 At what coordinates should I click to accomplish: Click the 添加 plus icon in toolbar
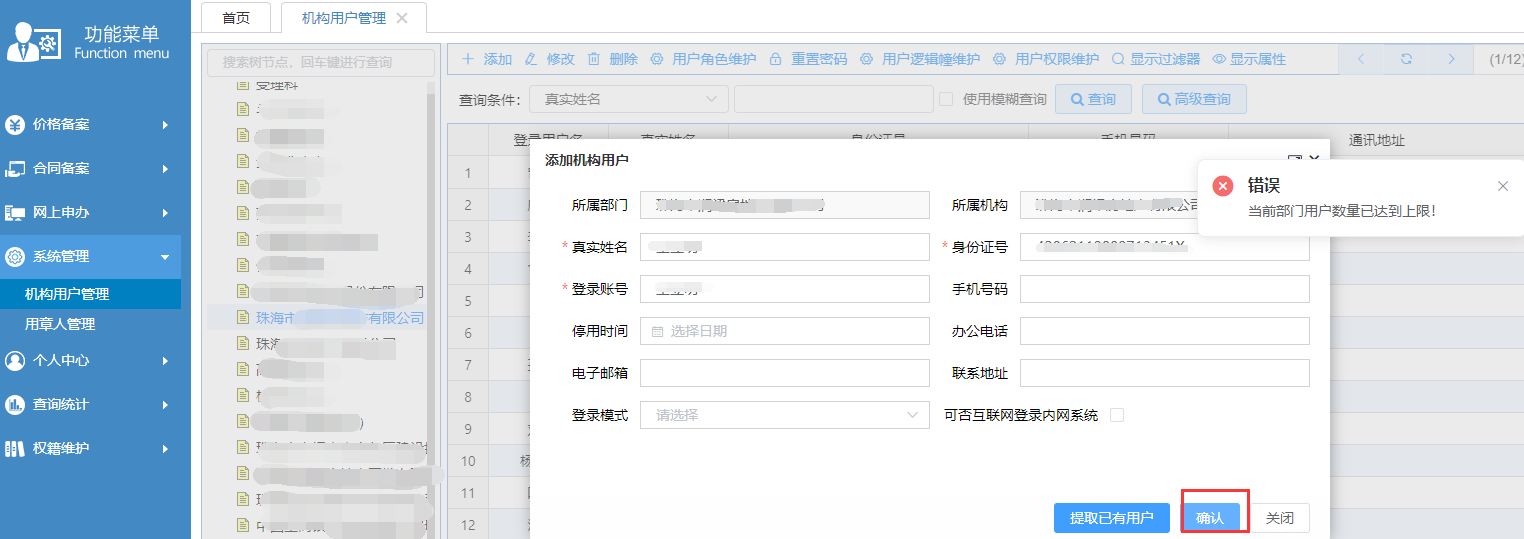click(x=468, y=59)
